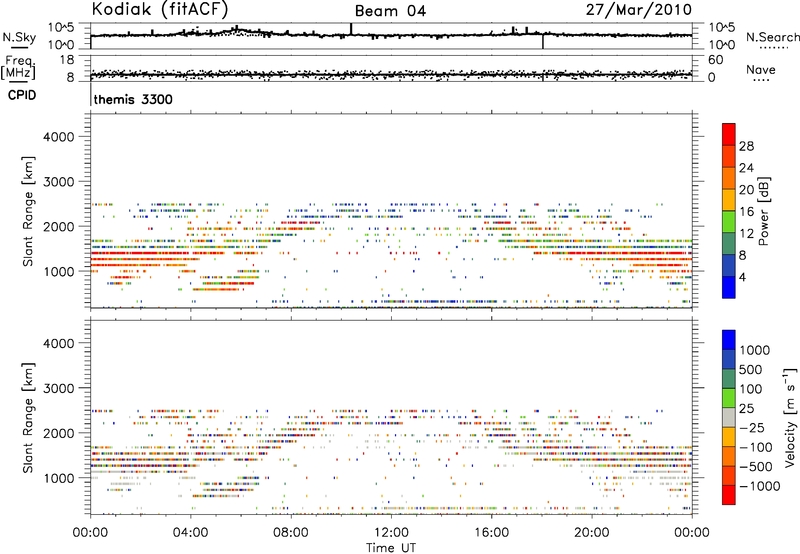This screenshot has height=554, width=800.
Task: Click the 'Kodiak (fitACF)' title text
Action: (160, 10)
